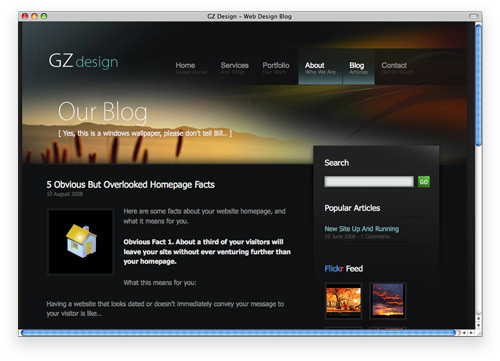This screenshot has height=361, width=500.
Task: Select the About navigation tab
Action: pos(320,67)
